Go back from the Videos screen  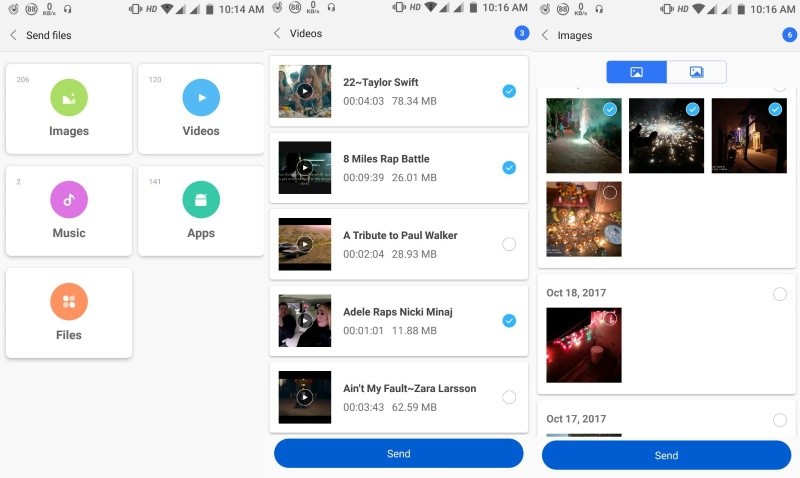277,34
